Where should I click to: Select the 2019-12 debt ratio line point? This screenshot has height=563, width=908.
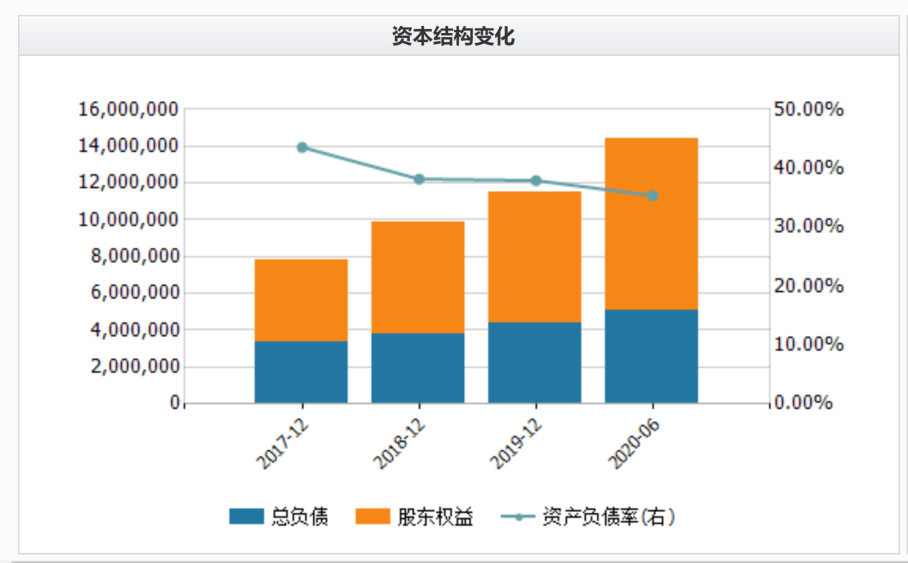tap(536, 181)
